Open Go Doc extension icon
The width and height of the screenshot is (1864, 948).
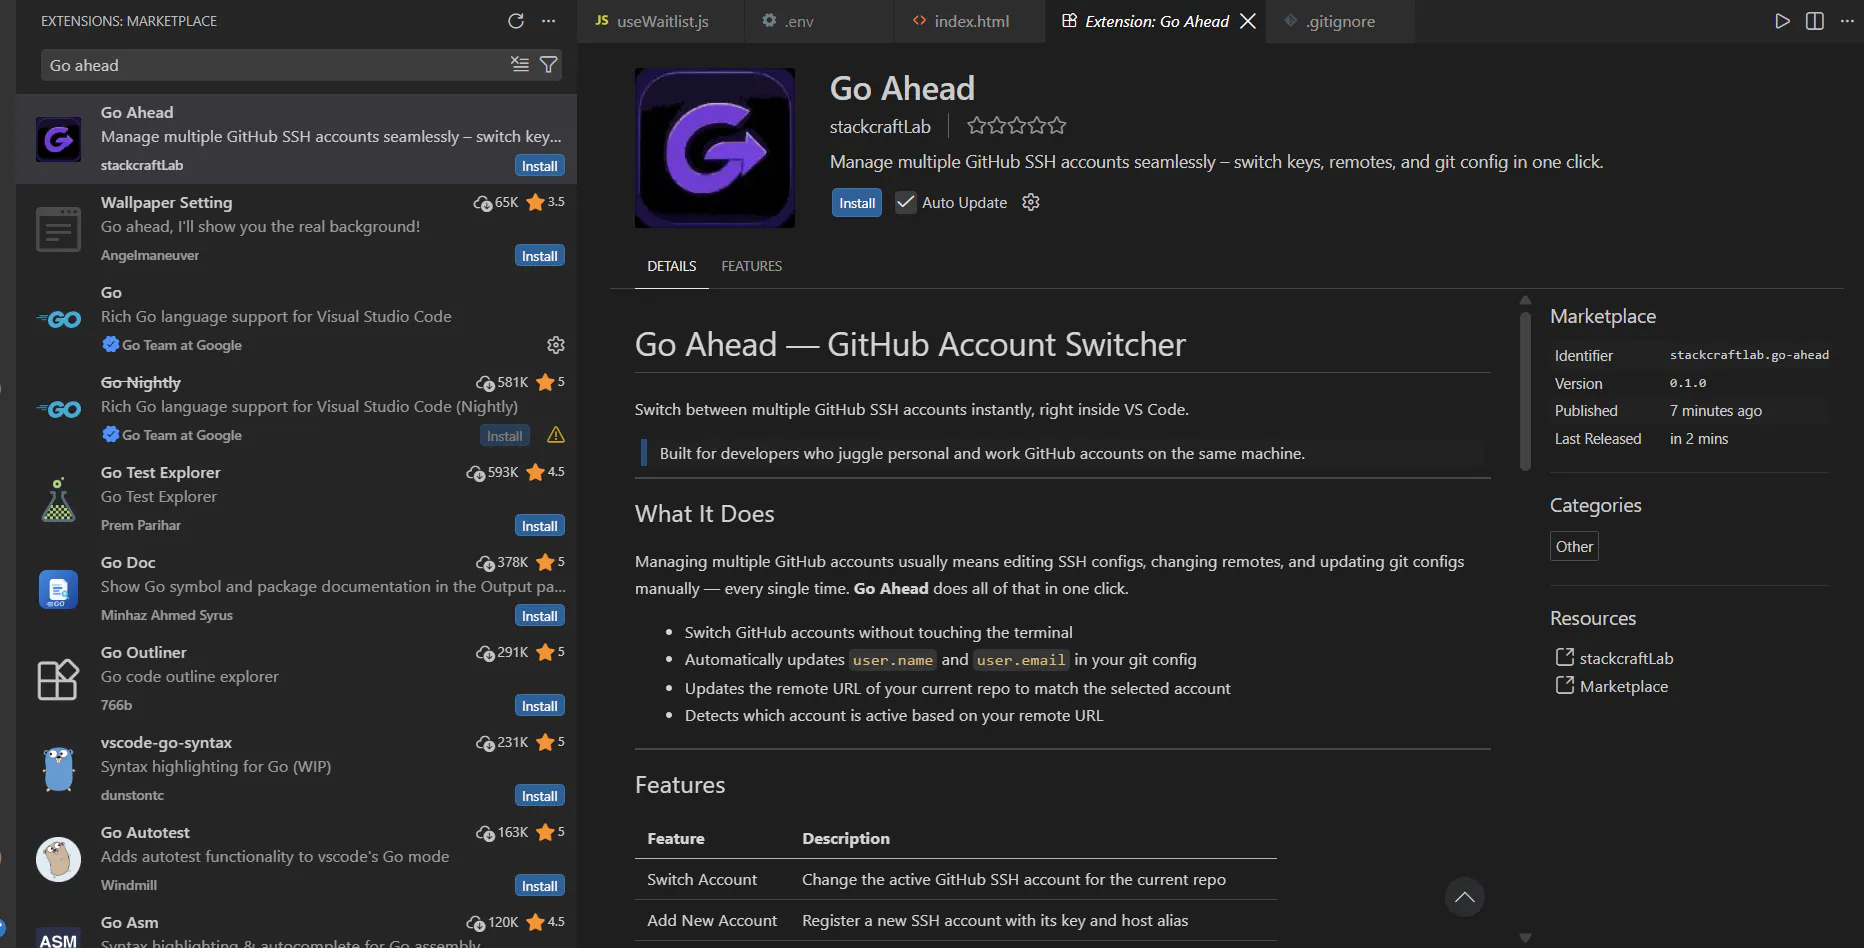[x=58, y=589]
